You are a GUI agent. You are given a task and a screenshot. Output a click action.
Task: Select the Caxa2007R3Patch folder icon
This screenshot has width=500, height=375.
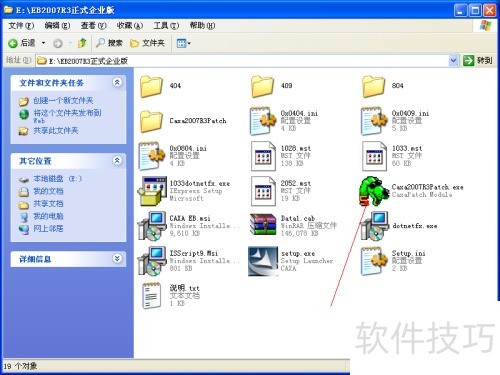(x=151, y=121)
